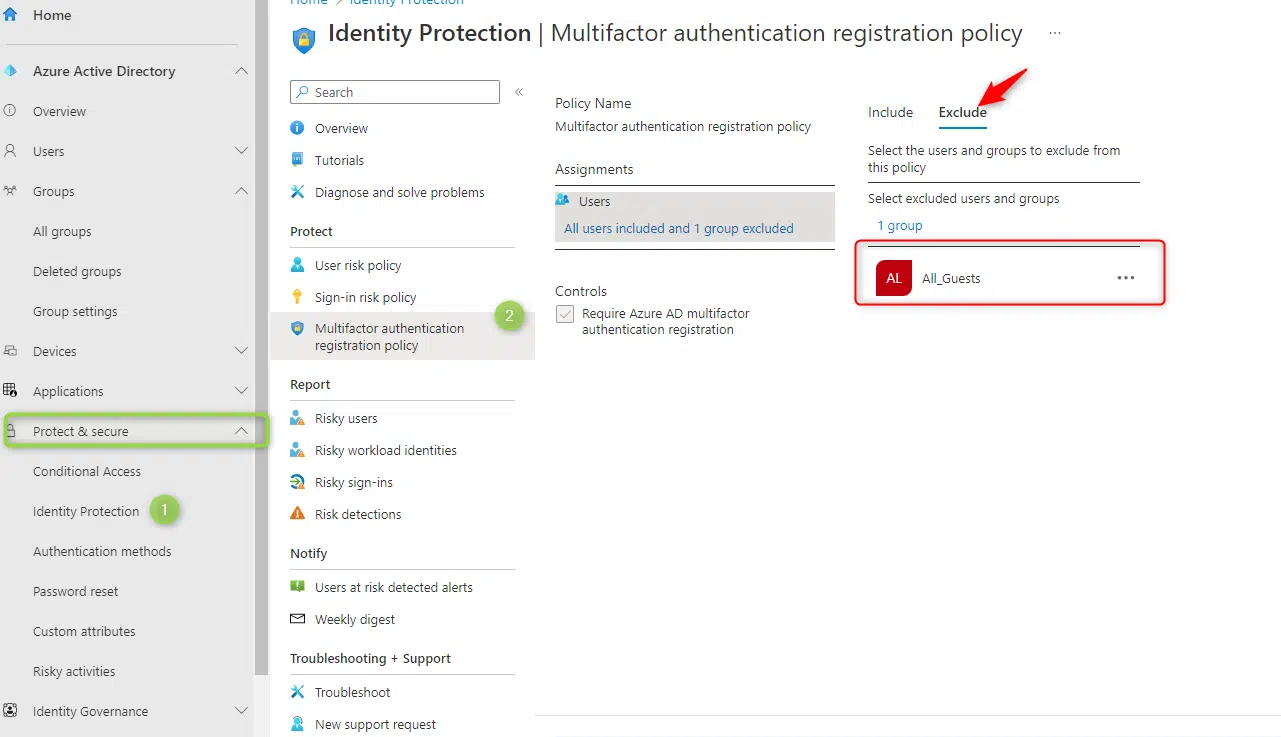Click the Azure Active Directory diamond icon
This screenshot has width=1281, height=737.
11,71
